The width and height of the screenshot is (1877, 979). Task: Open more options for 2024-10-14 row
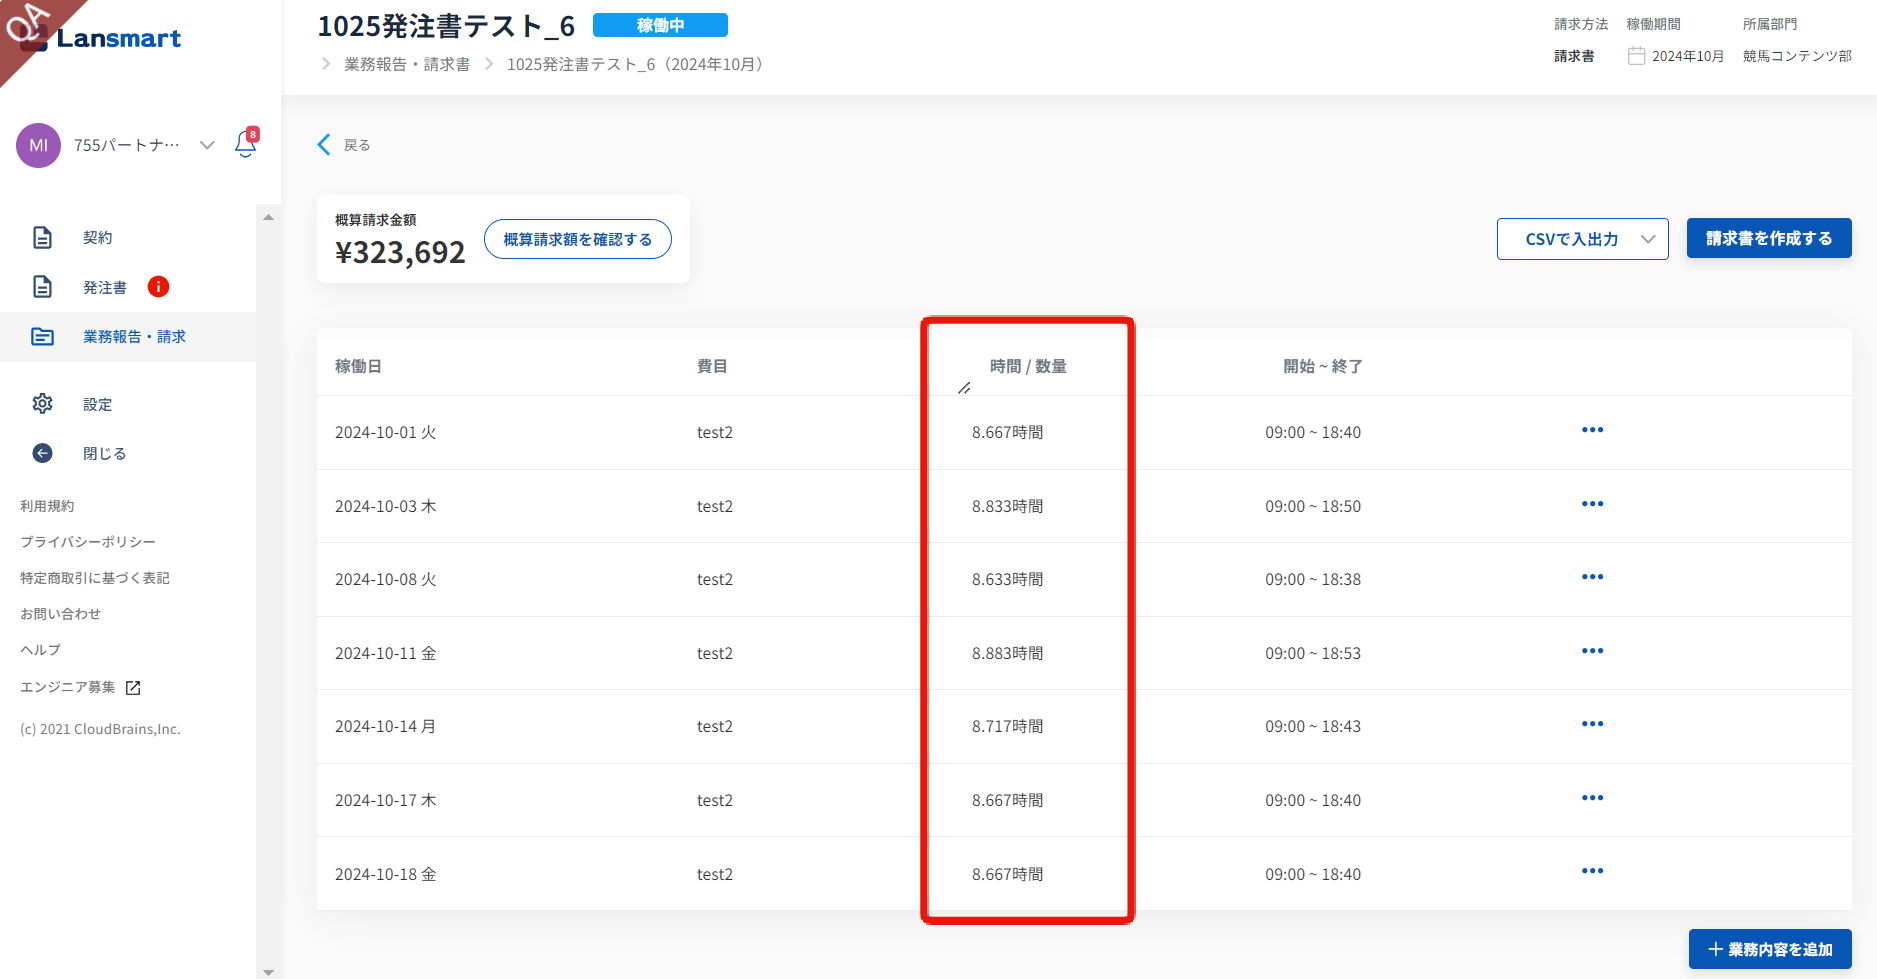tap(1593, 724)
